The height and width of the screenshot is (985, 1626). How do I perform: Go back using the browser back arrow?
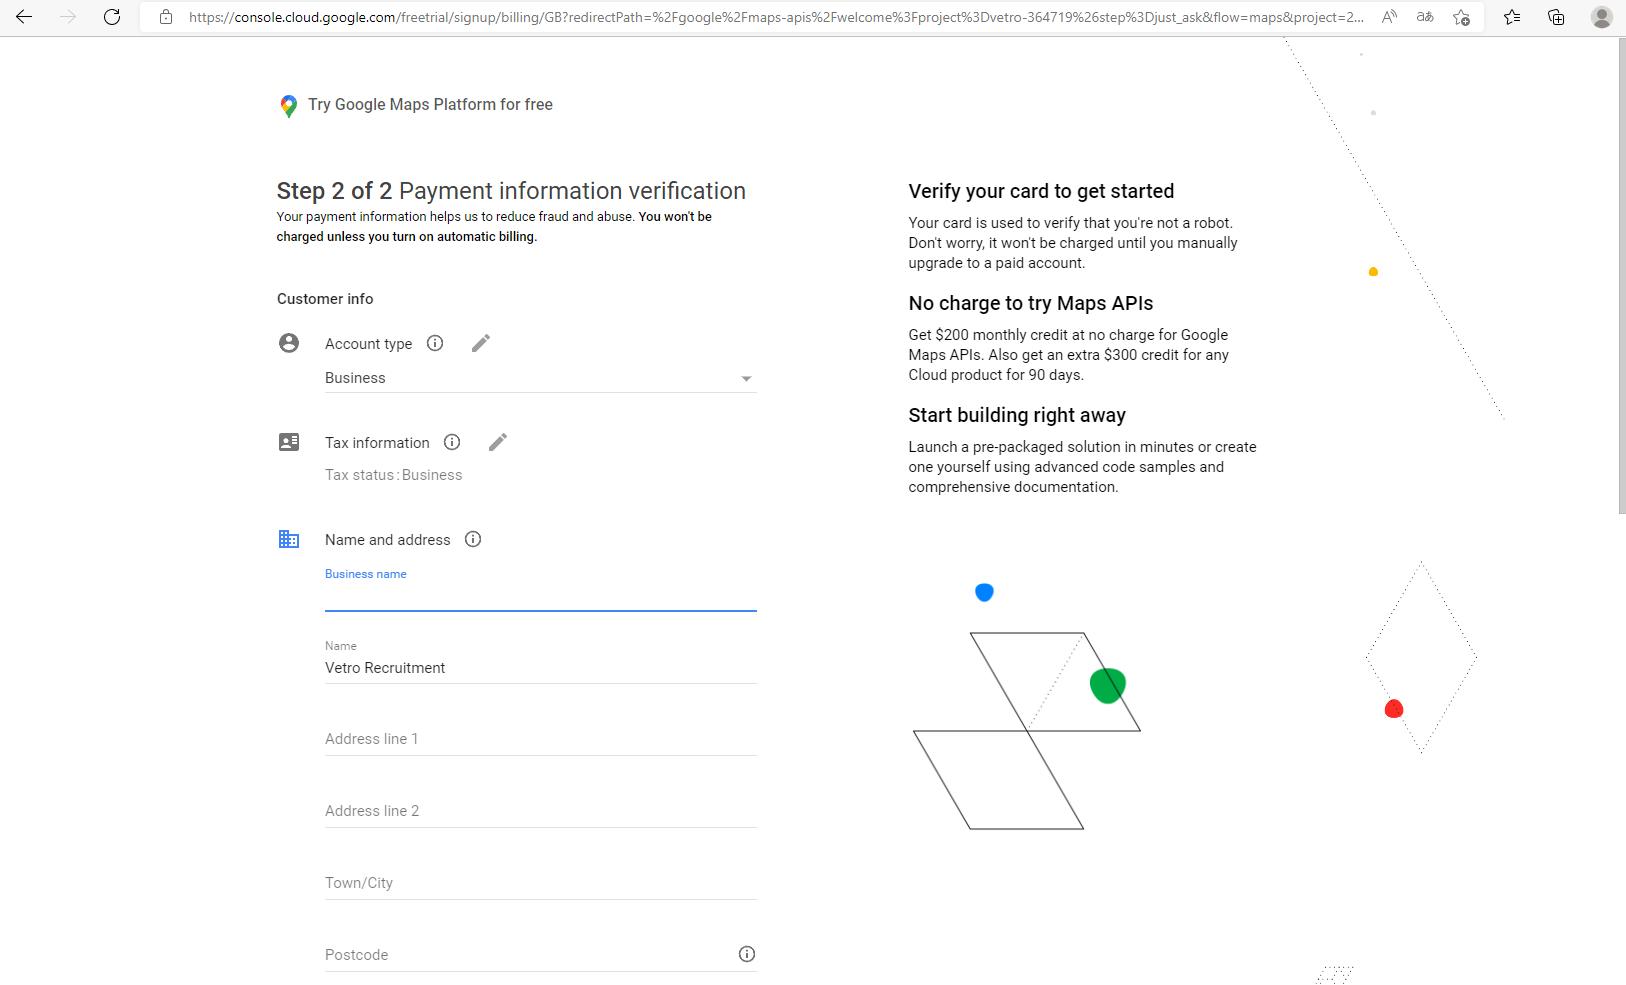coord(24,17)
